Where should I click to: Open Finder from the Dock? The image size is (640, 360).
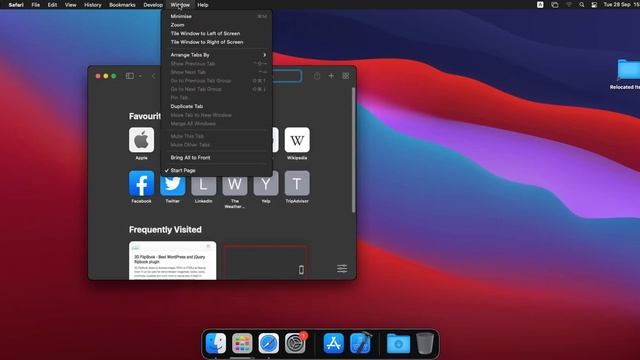click(216, 343)
